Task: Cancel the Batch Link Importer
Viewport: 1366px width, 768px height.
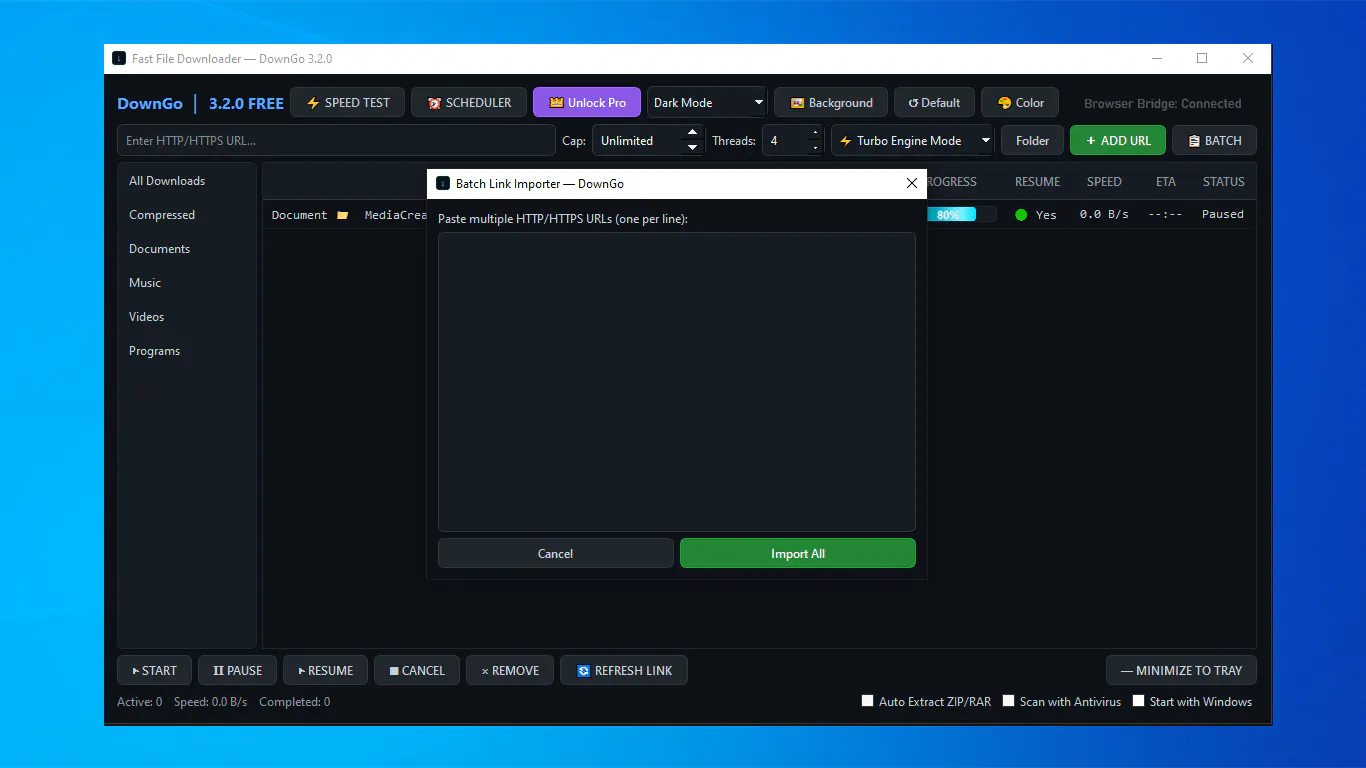Action: click(556, 553)
